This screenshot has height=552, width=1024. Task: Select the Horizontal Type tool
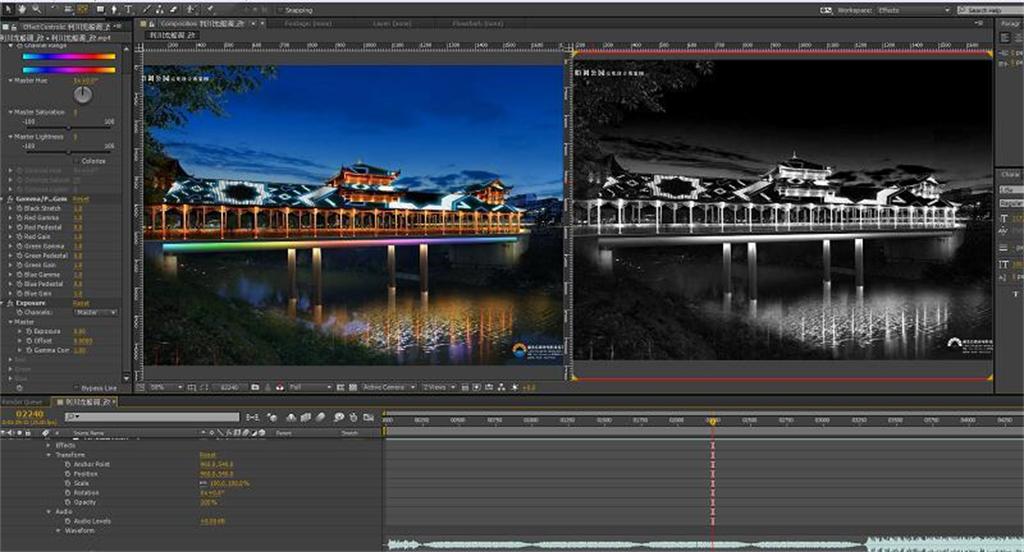click(x=129, y=9)
